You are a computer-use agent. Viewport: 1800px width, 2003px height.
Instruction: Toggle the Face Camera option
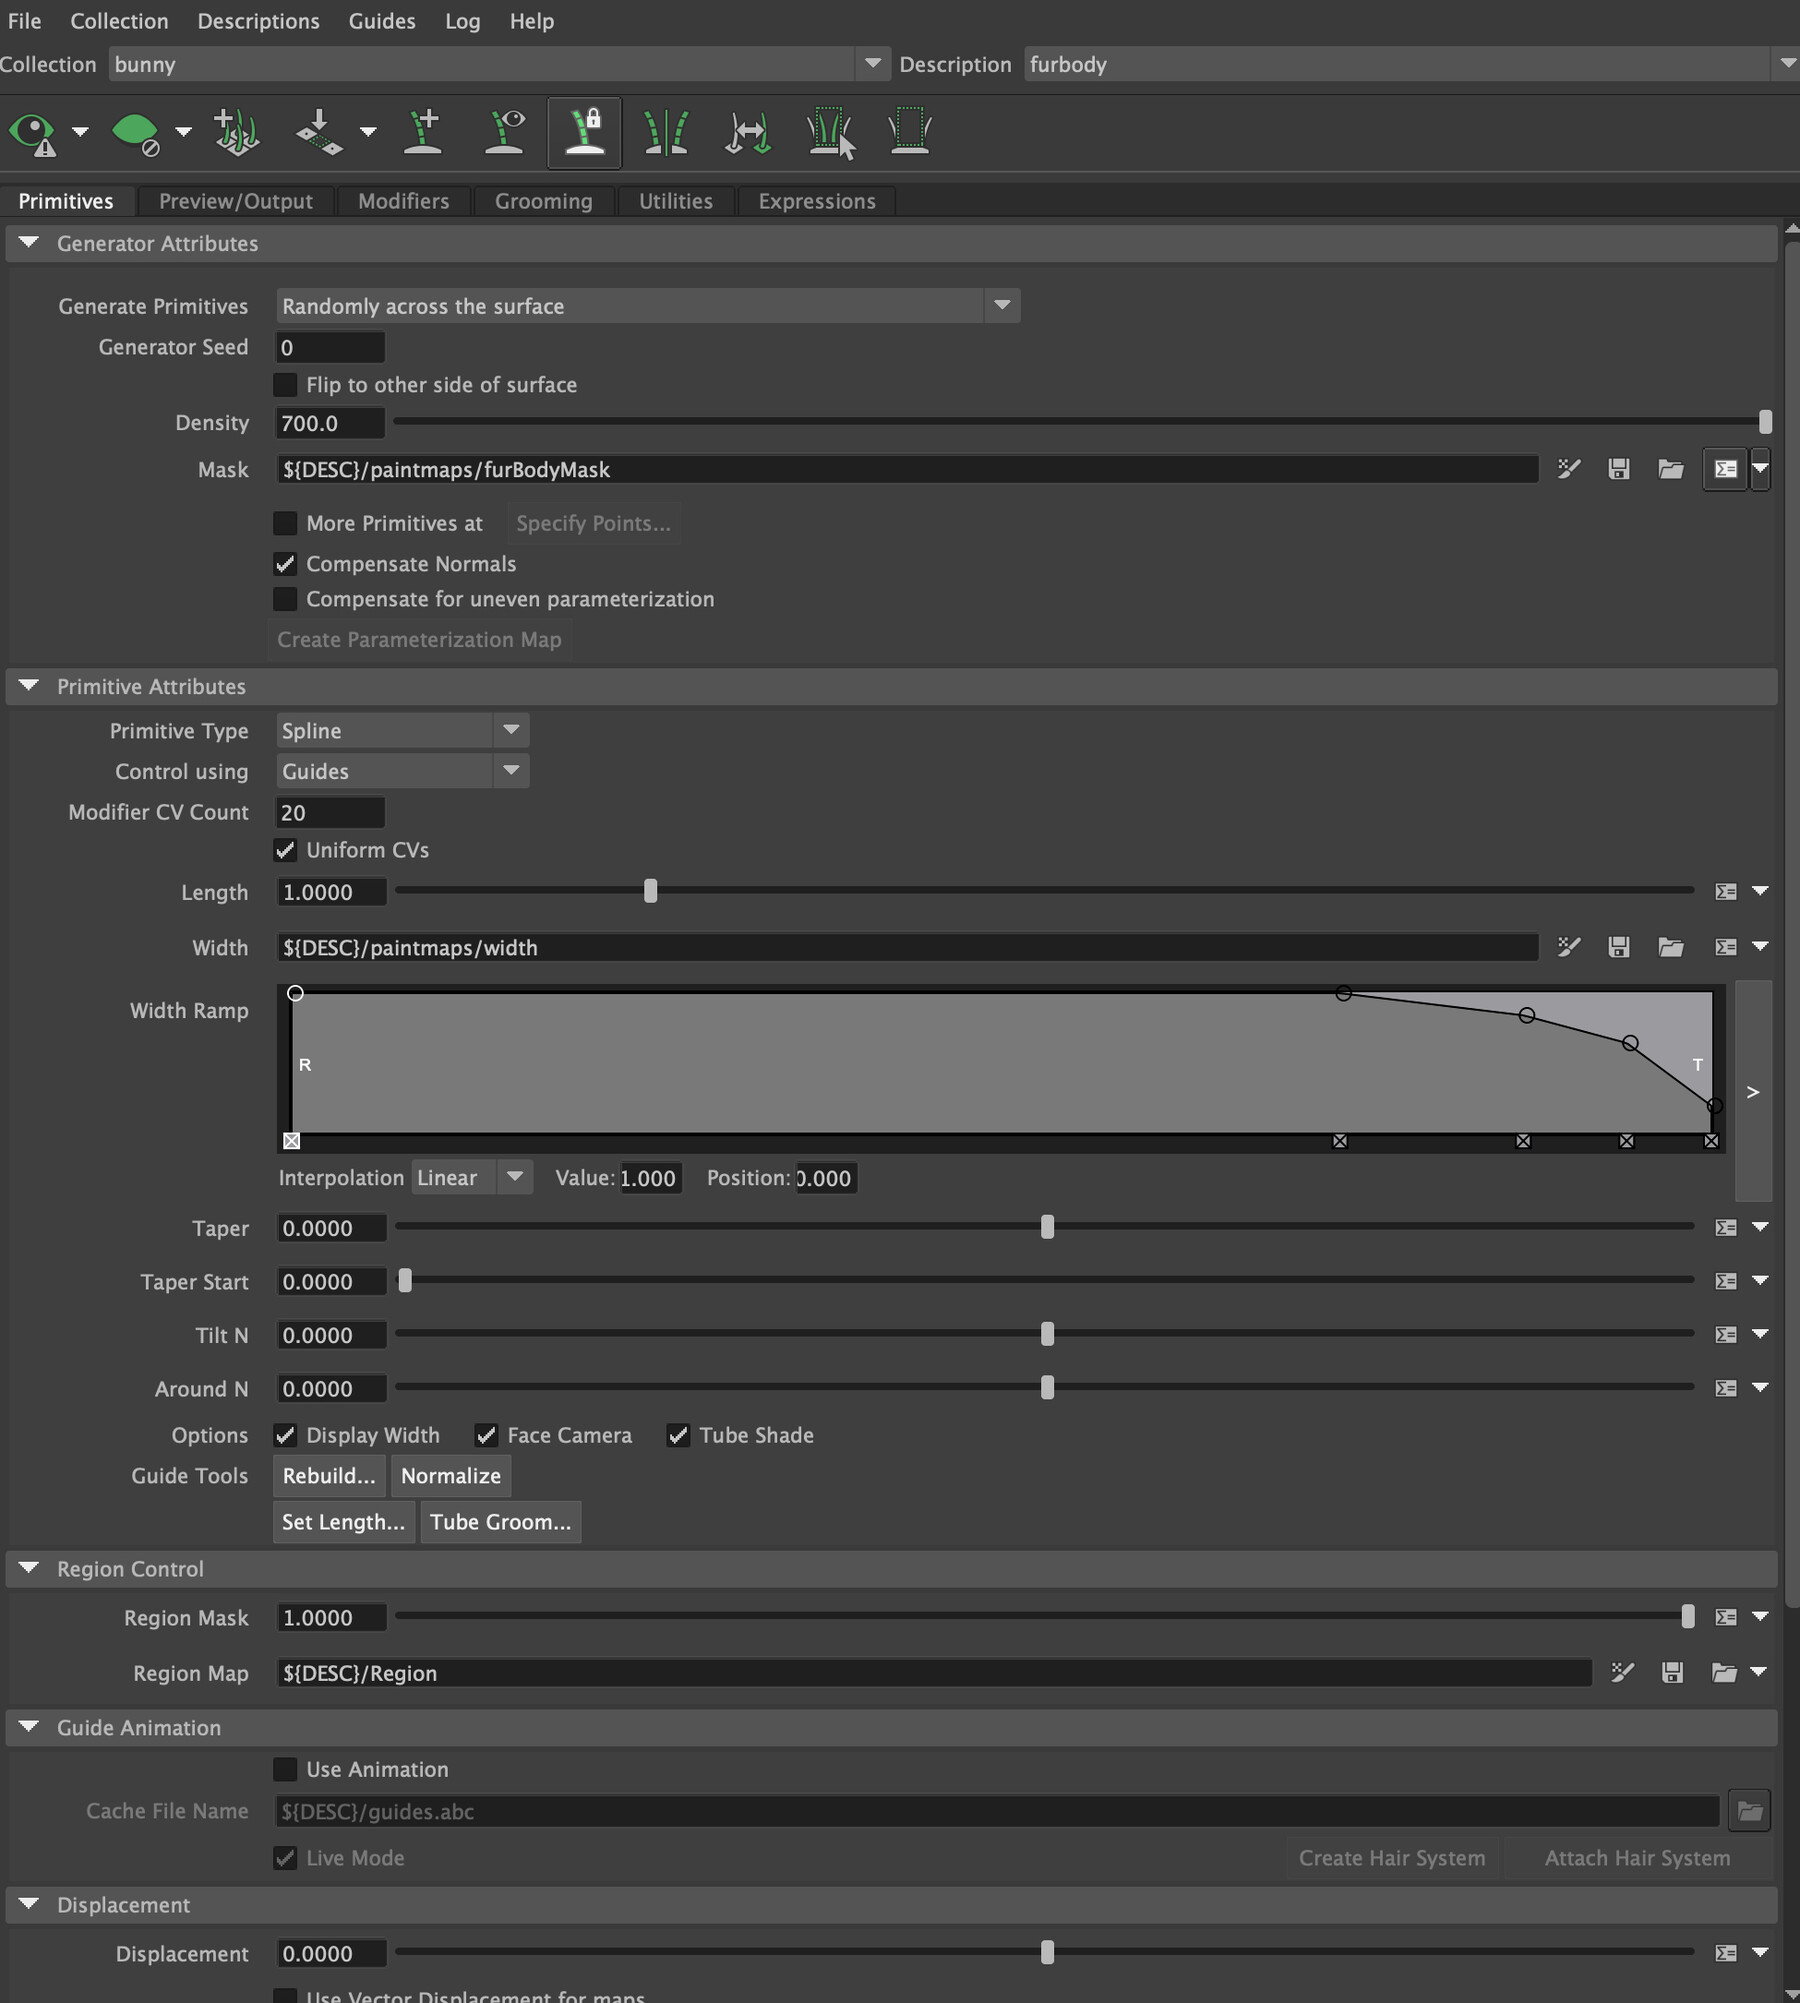[487, 1435]
